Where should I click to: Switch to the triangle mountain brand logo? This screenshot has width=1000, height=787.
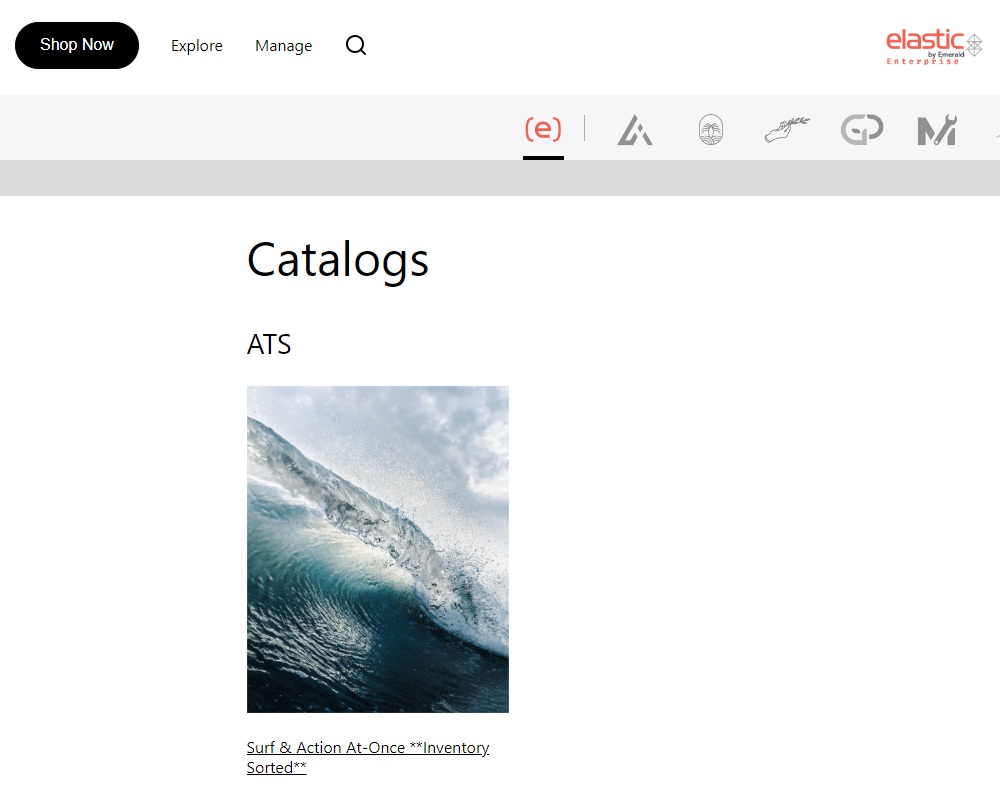634,130
